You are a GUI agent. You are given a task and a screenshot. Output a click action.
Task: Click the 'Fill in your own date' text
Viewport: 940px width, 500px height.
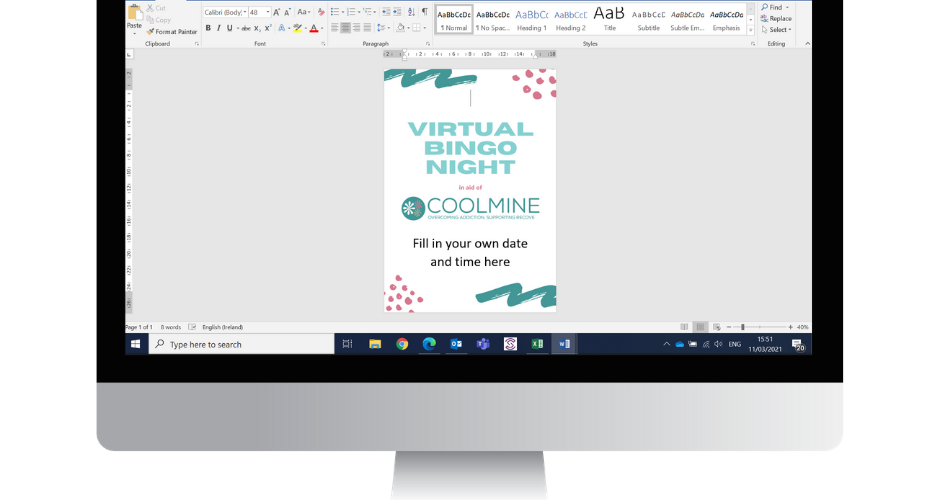[470, 243]
